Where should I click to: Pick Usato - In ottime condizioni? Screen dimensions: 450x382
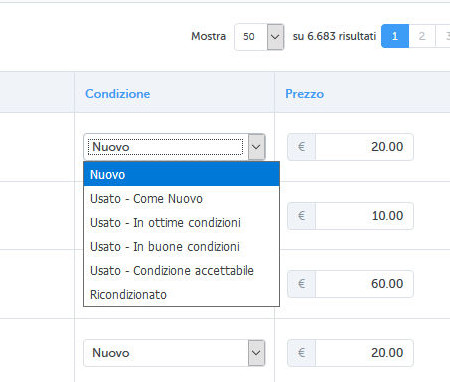(x=181, y=223)
